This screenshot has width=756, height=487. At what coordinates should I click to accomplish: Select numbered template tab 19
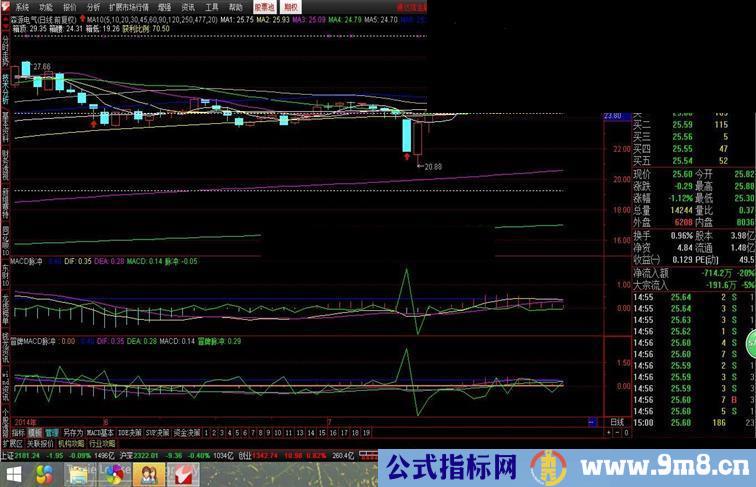click(x=367, y=433)
